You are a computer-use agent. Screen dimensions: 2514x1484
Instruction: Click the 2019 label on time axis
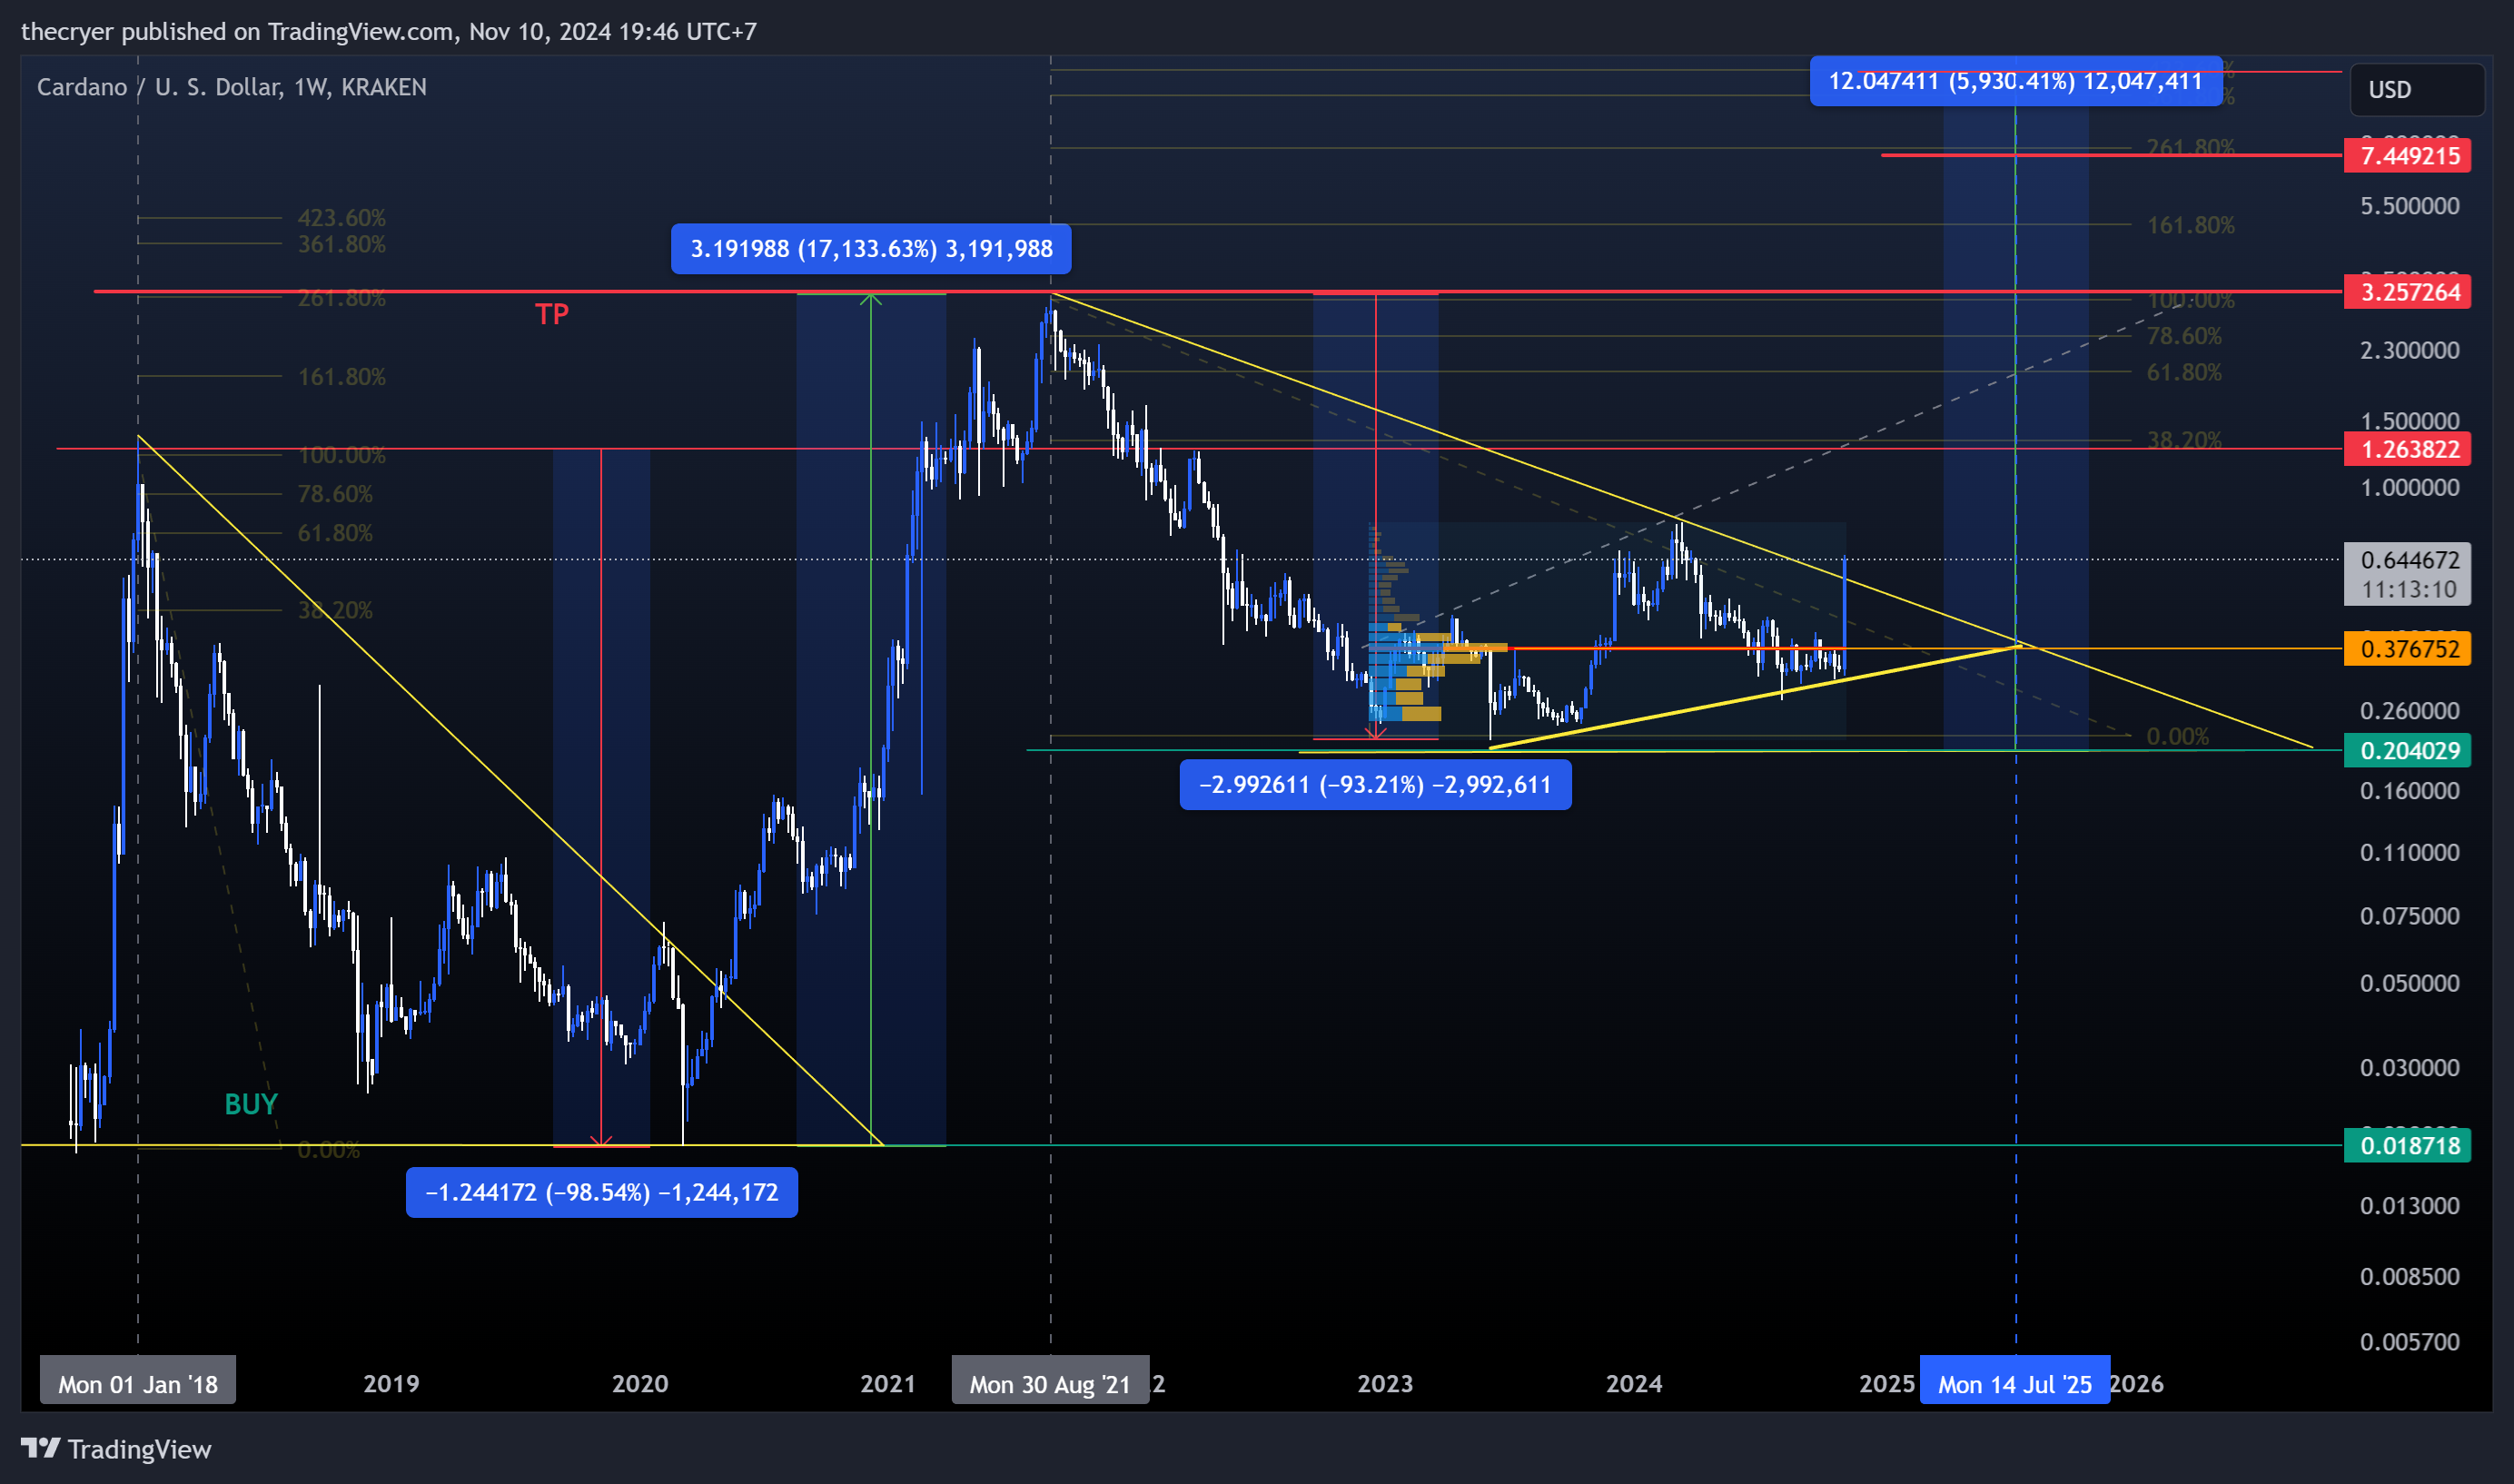(x=391, y=1384)
